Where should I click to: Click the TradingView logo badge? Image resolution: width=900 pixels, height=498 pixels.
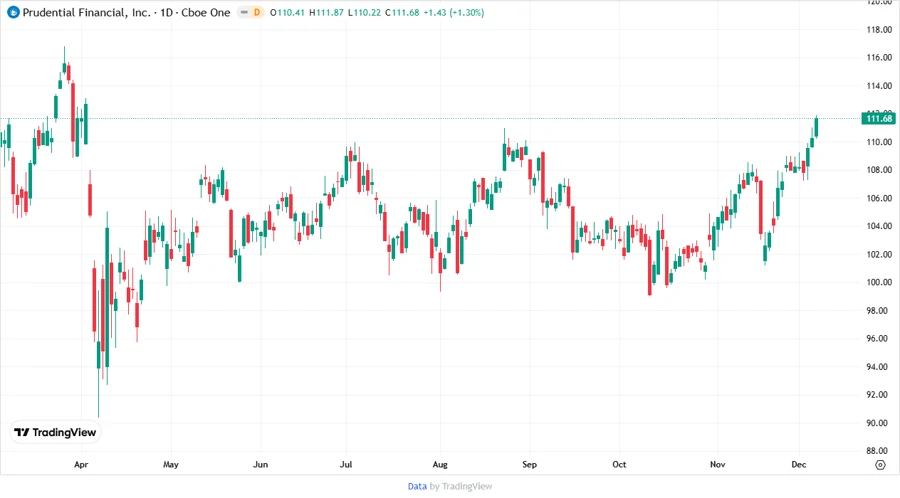tap(56, 433)
